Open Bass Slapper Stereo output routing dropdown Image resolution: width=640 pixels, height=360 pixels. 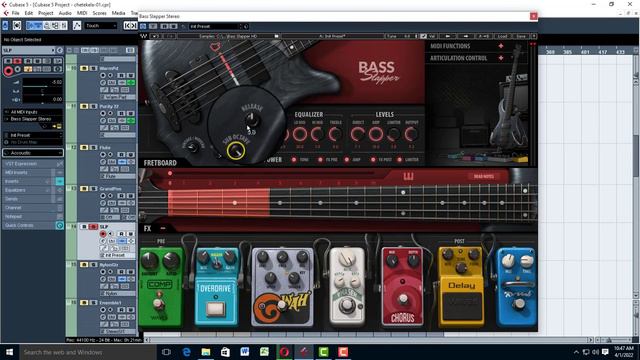[x=33, y=119]
